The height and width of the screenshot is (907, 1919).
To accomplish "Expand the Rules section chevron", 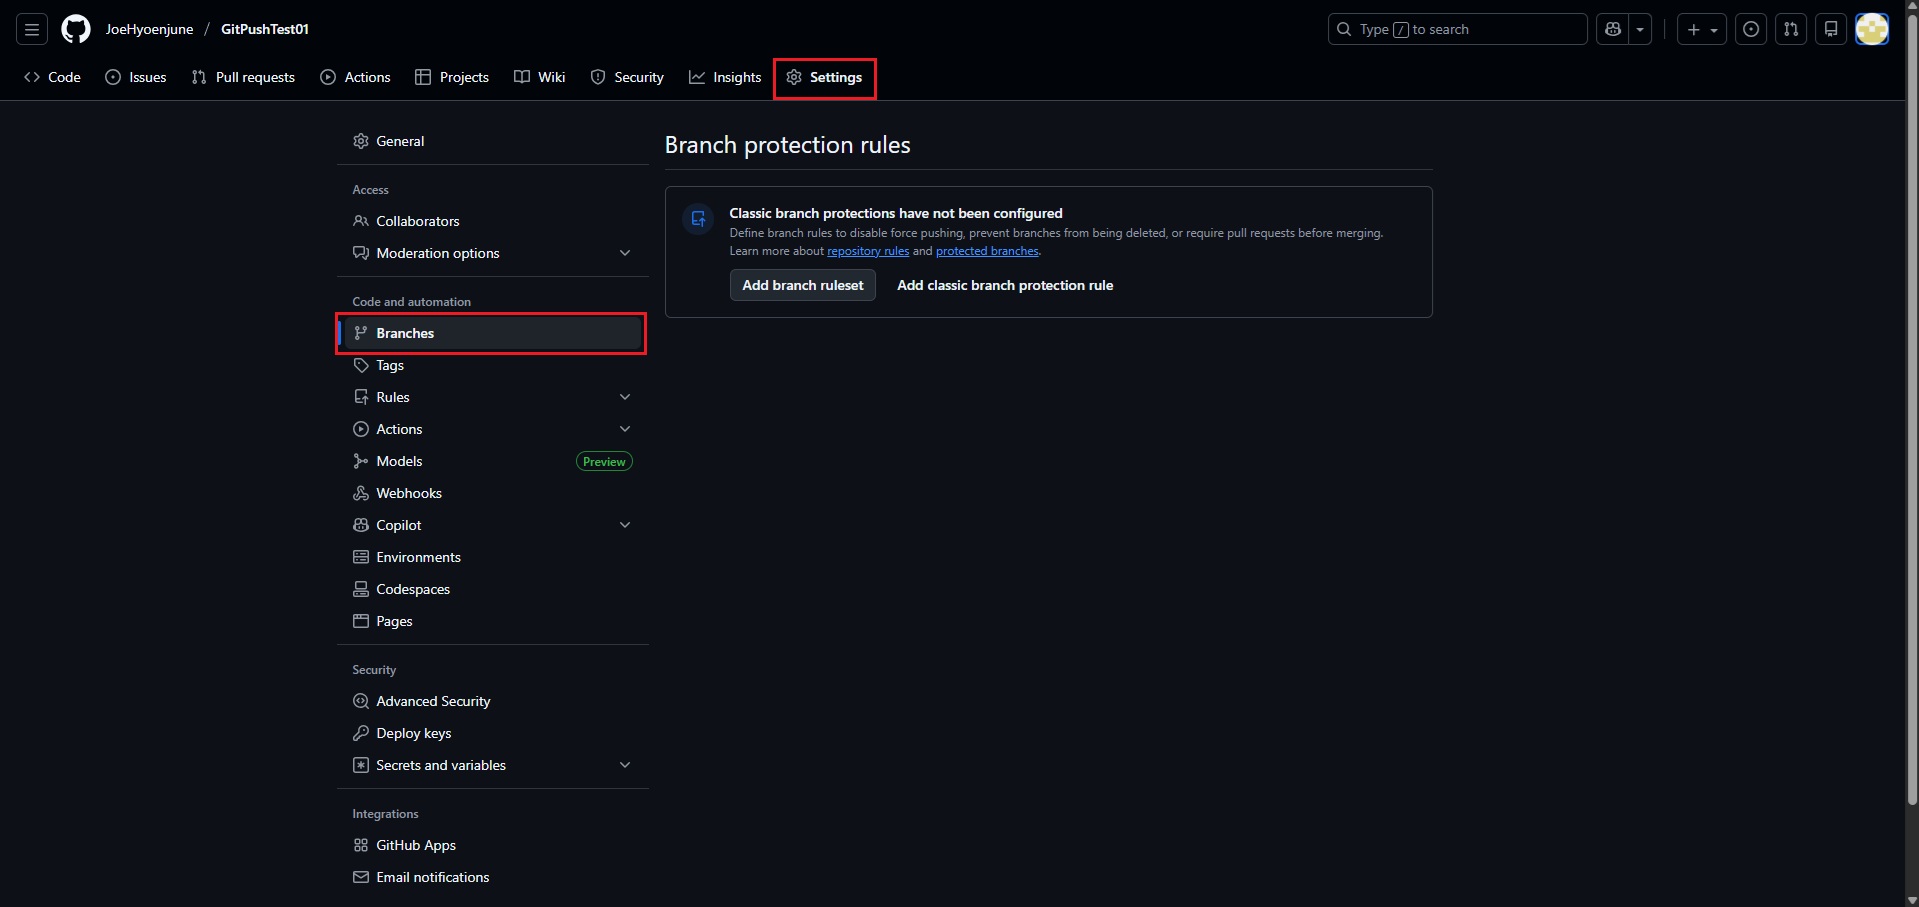I will click(x=625, y=397).
